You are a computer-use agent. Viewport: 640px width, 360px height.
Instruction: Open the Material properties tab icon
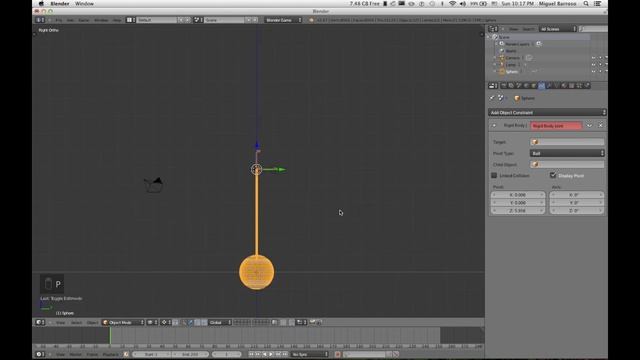[x=564, y=86]
